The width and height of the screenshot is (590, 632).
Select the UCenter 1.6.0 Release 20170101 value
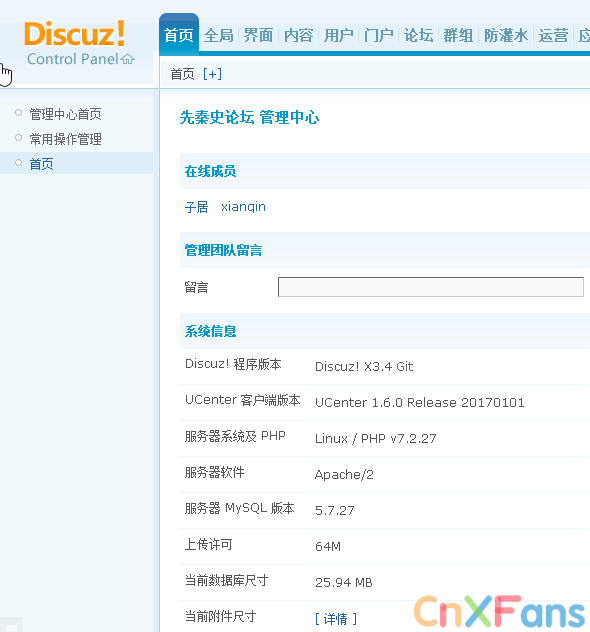[420, 402]
